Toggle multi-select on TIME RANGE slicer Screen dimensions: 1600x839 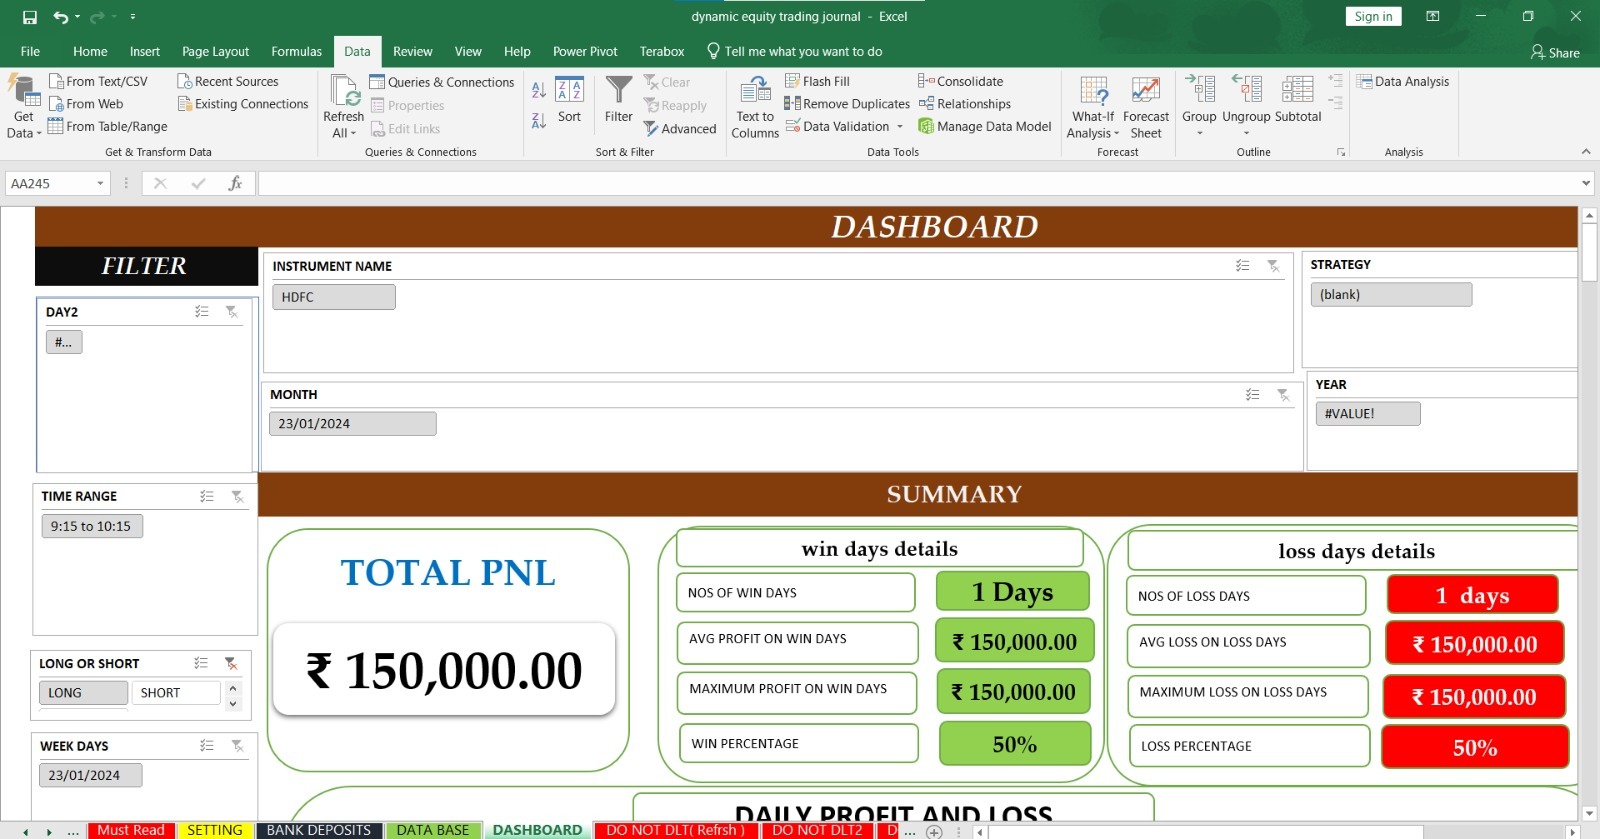coord(206,496)
